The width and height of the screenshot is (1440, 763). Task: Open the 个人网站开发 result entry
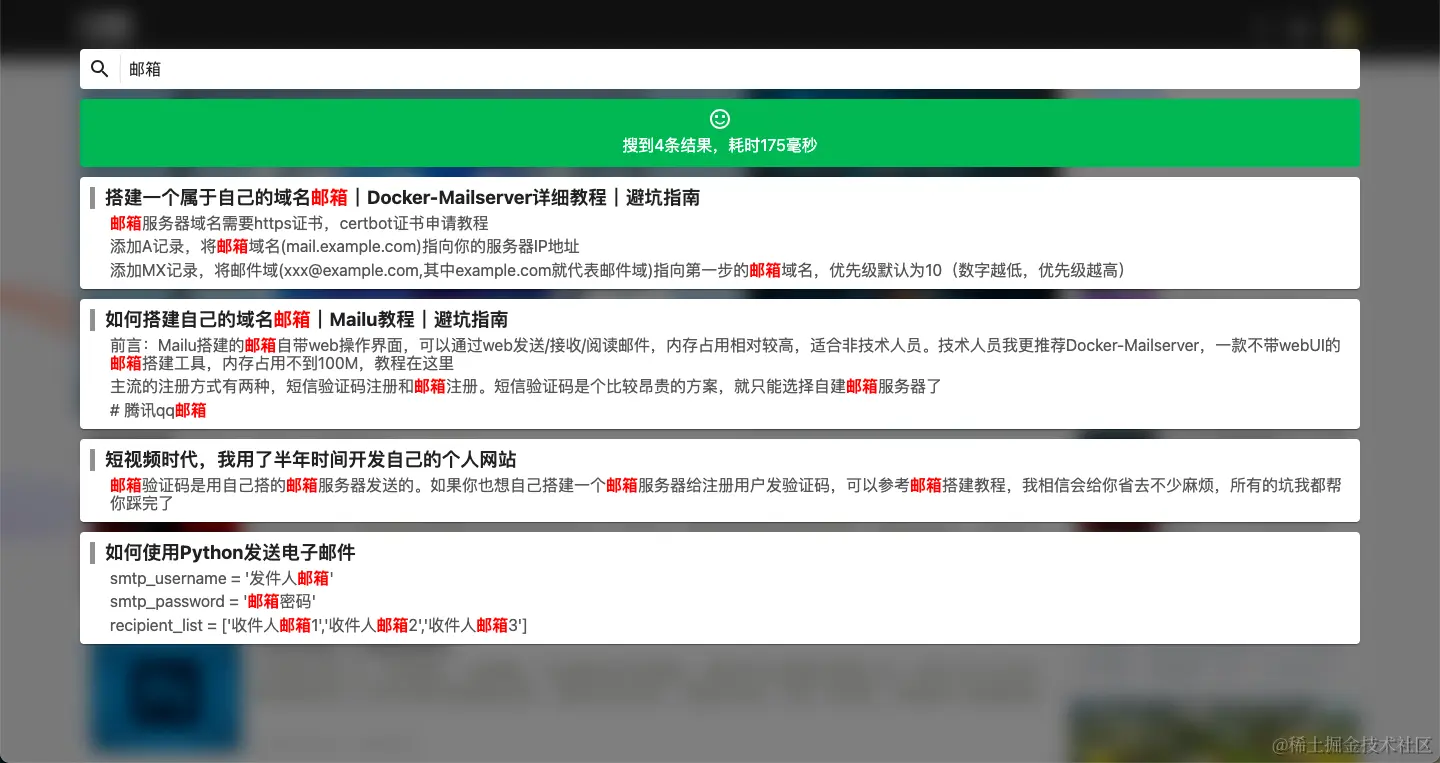point(310,460)
